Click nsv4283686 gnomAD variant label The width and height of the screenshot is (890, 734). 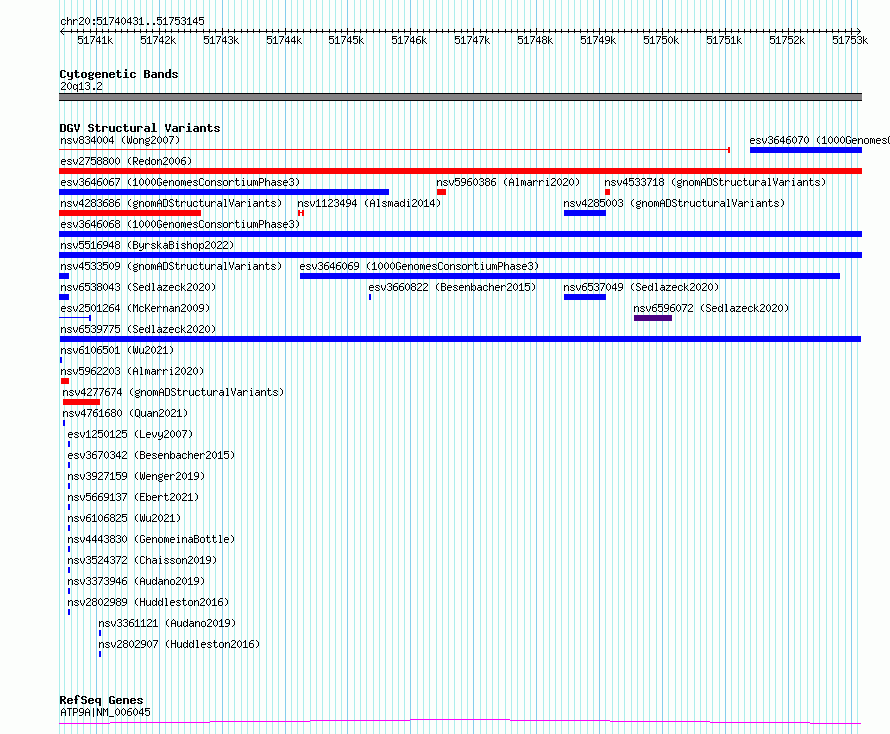tap(171, 203)
